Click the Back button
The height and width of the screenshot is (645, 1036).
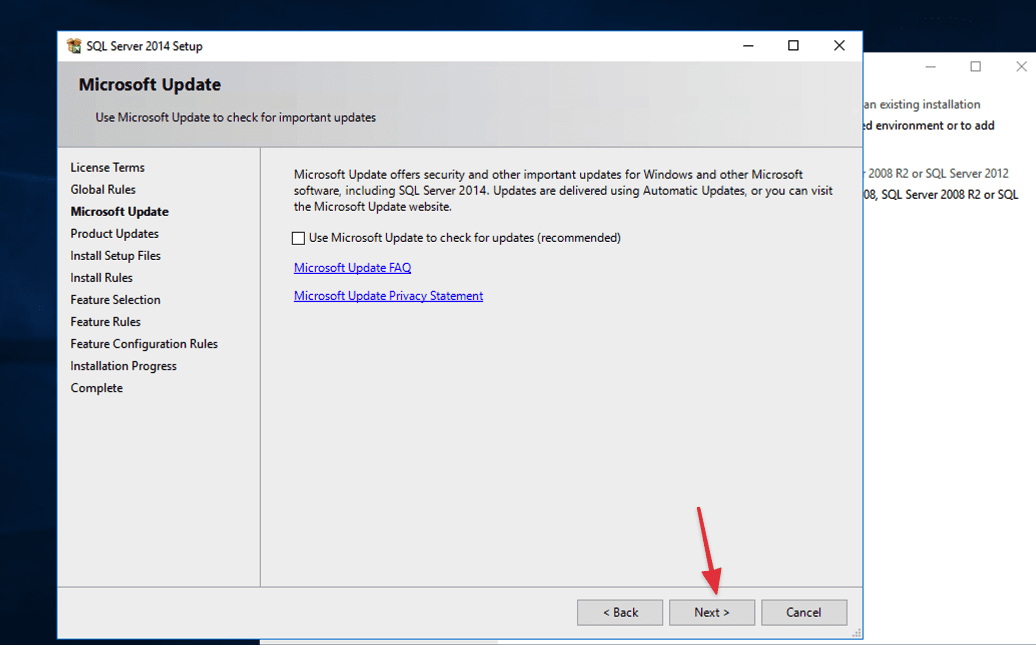coord(620,612)
